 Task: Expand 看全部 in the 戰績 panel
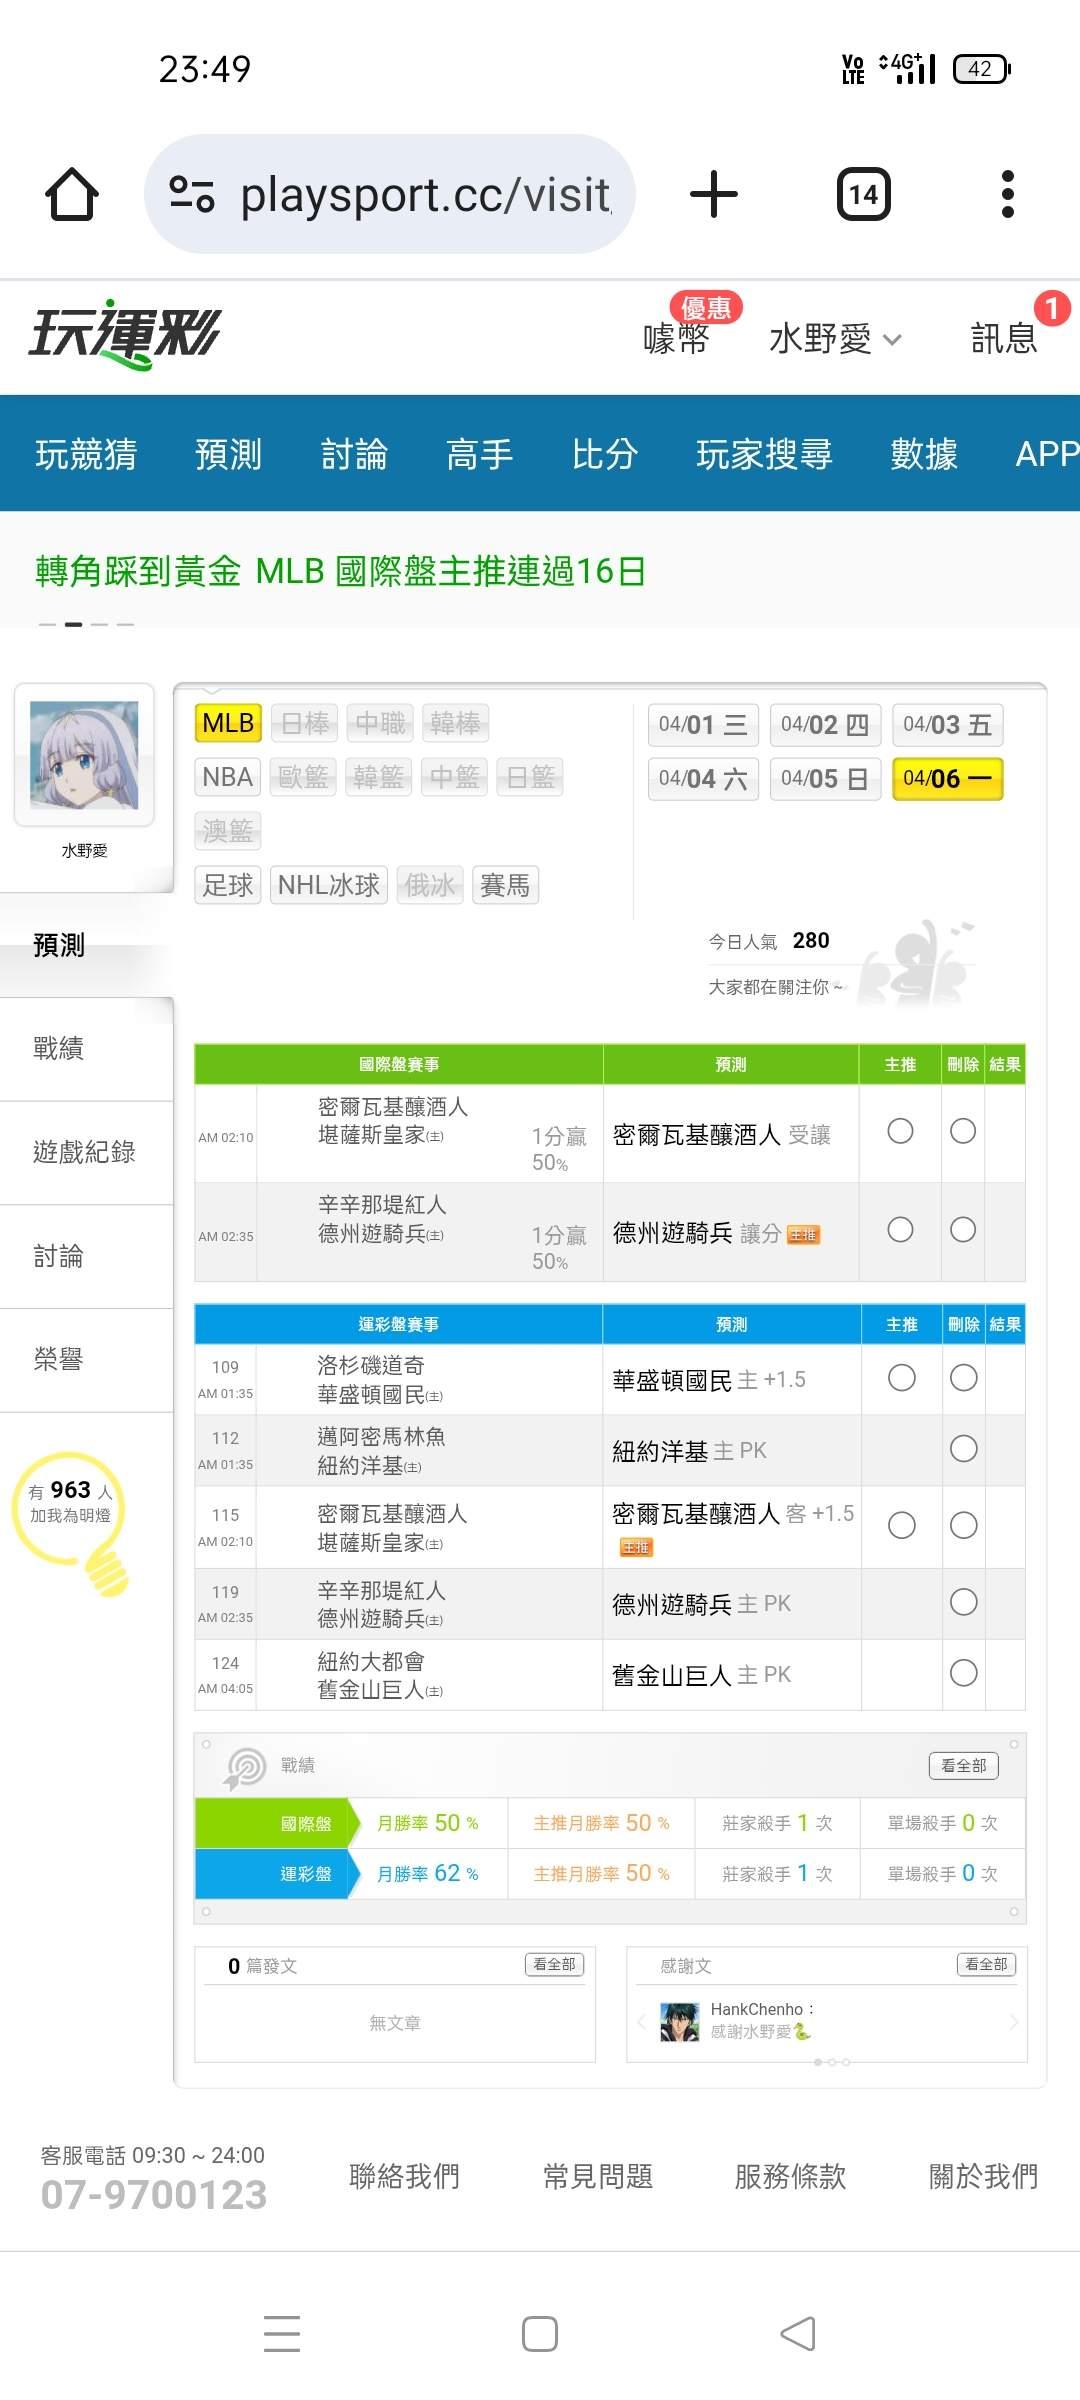click(x=963, y=1766)
